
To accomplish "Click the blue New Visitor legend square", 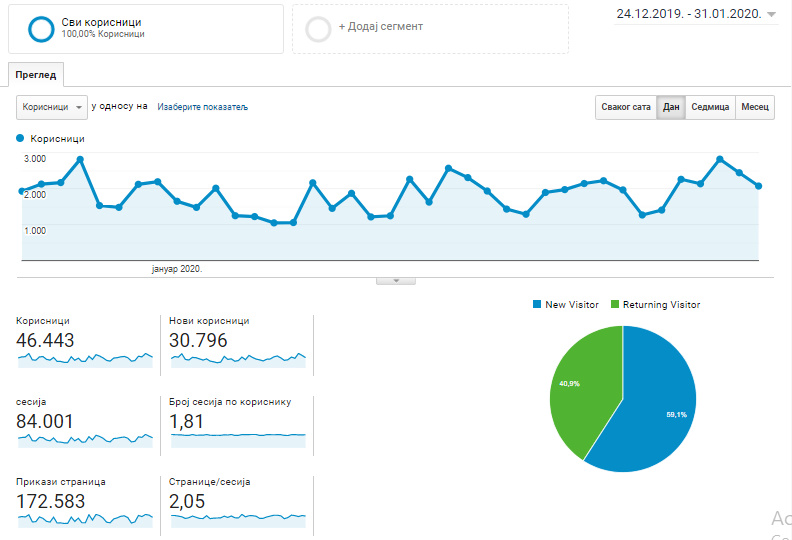I will point(538,304).
